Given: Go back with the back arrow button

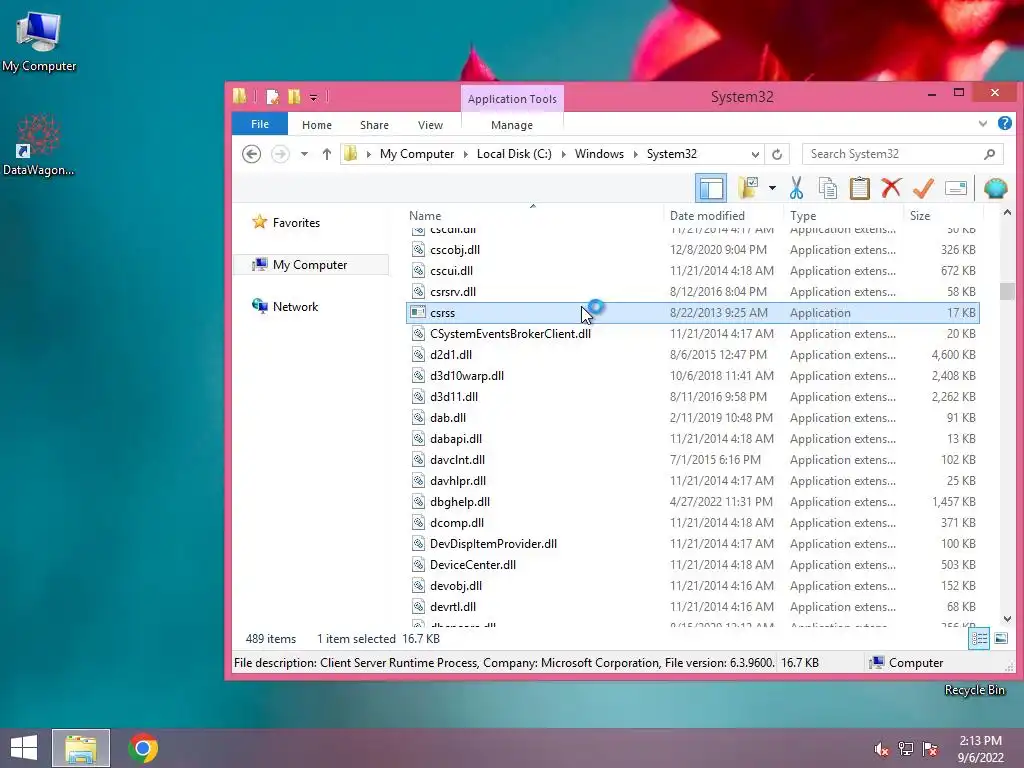Looking at the screenshot, I should point(251,154).
